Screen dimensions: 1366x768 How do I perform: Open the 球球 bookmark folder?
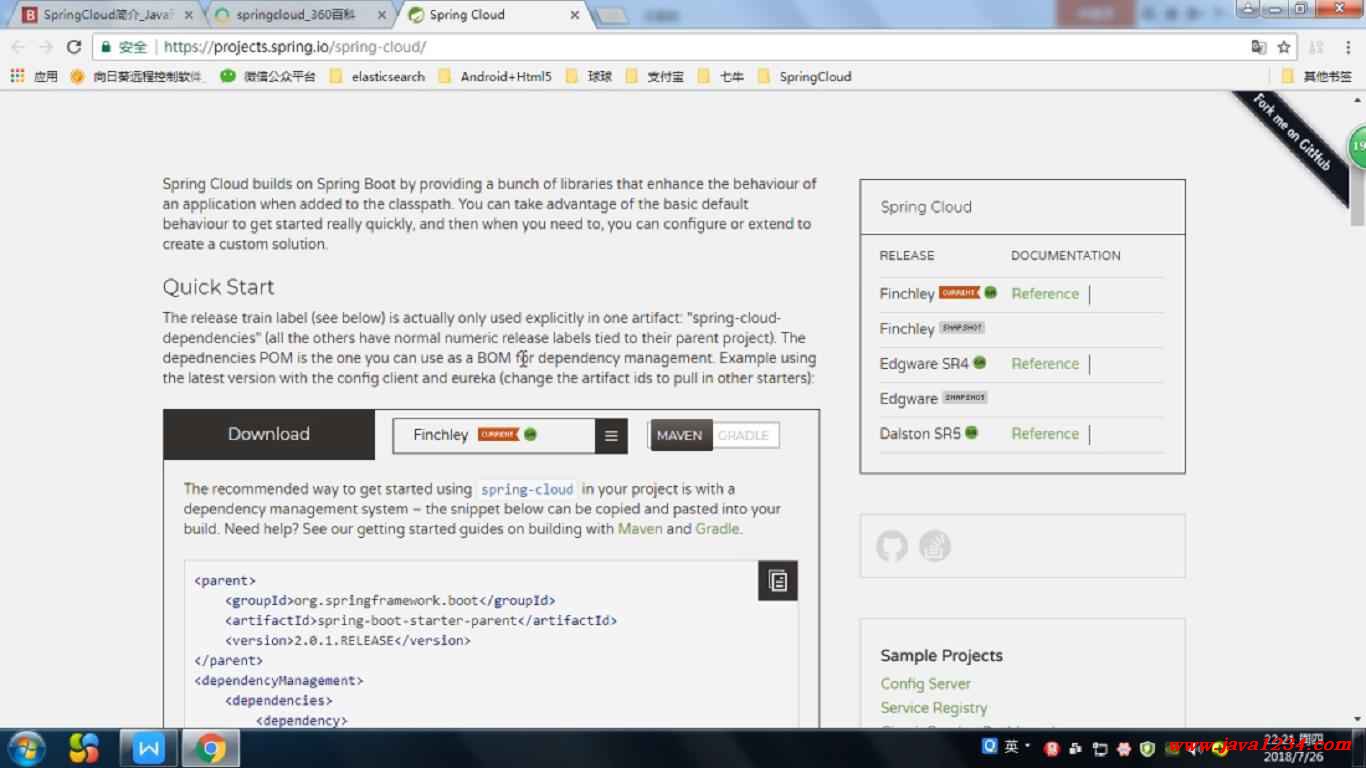pos(589,76)
